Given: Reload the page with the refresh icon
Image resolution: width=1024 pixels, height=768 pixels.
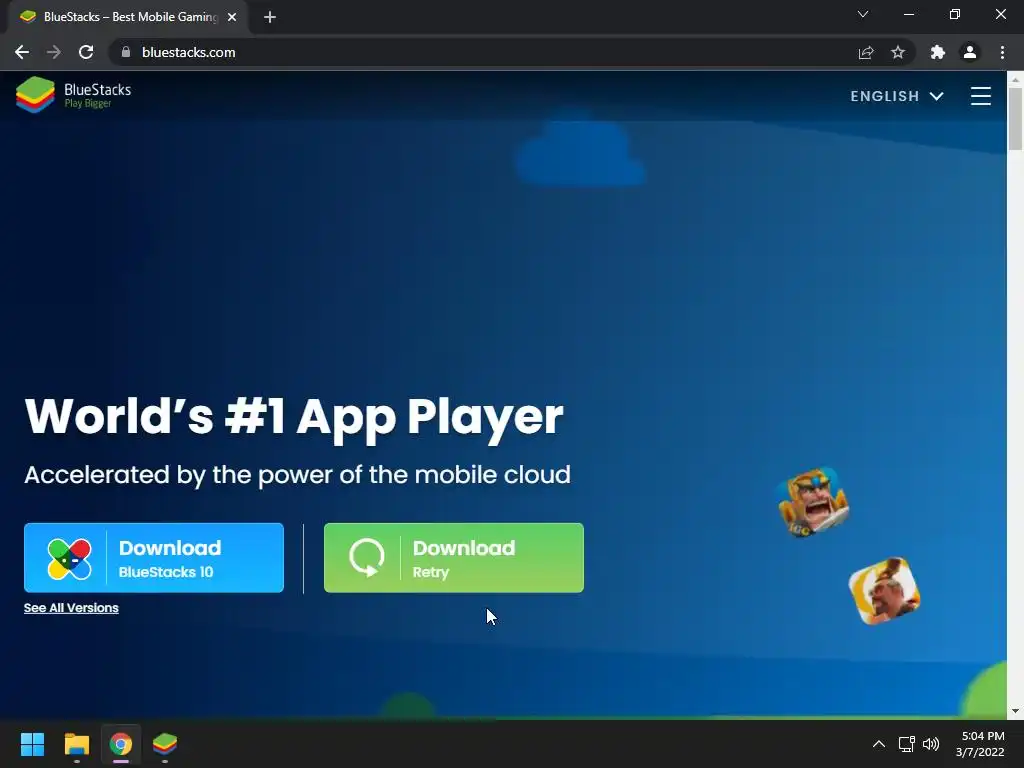Looking at the screenshot, I should pyautogui.click(x=86, y=52).
